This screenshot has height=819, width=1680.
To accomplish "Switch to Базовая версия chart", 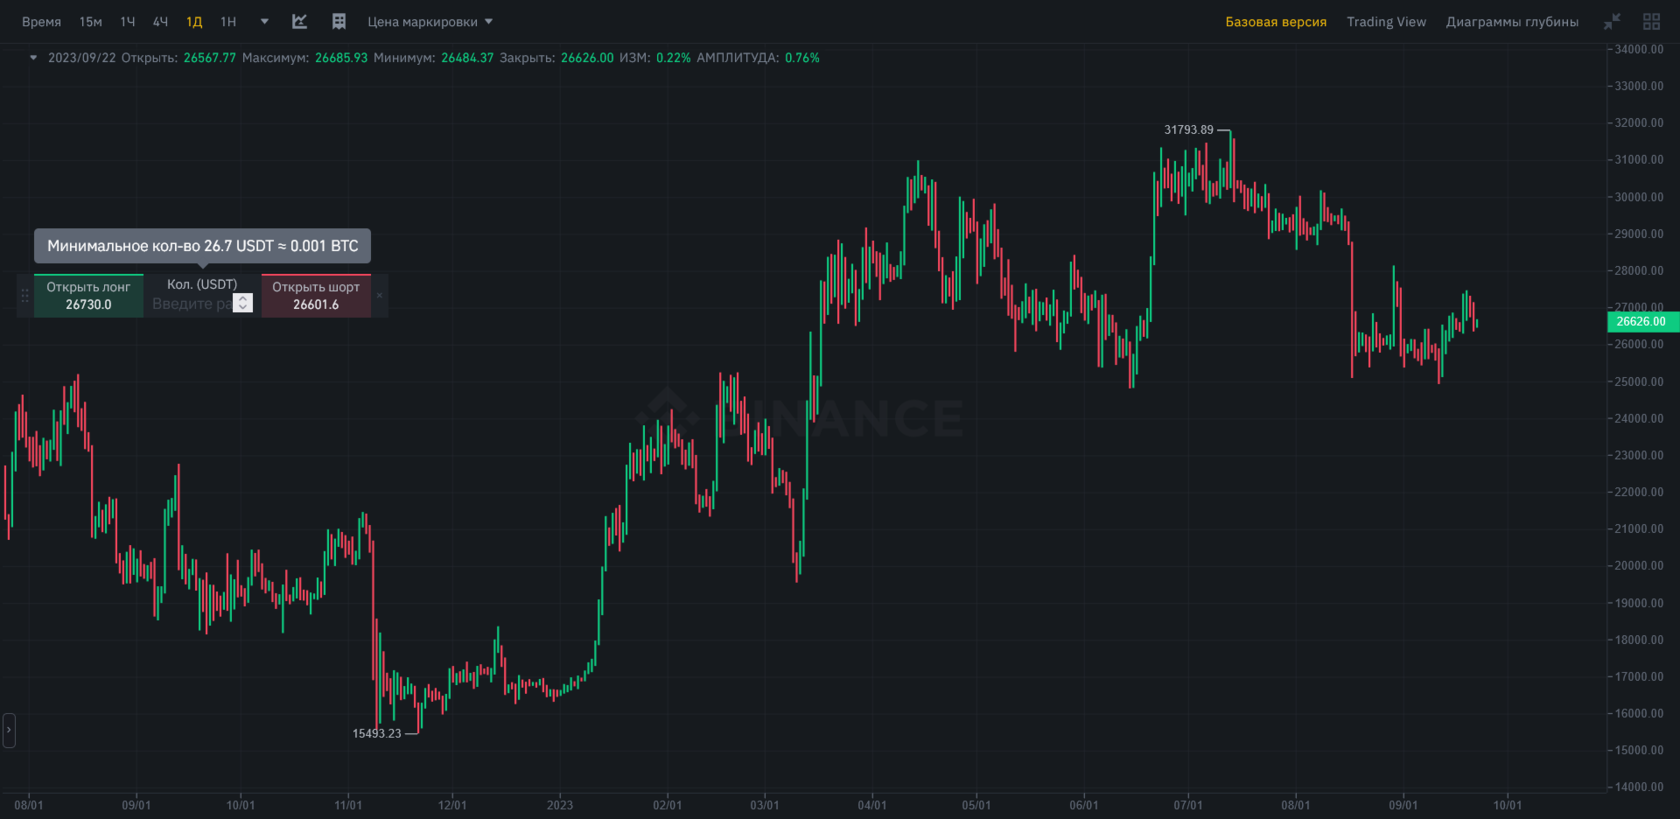I will 1276,22.
